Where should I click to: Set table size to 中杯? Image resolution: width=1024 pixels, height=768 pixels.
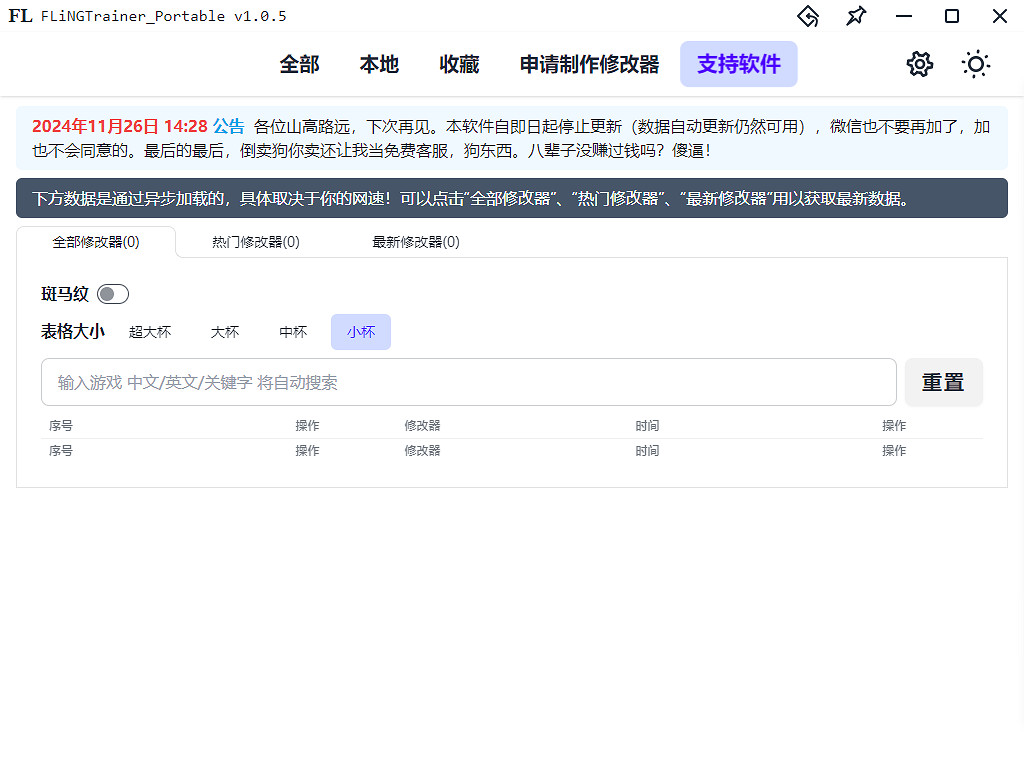tap(292, 331)
